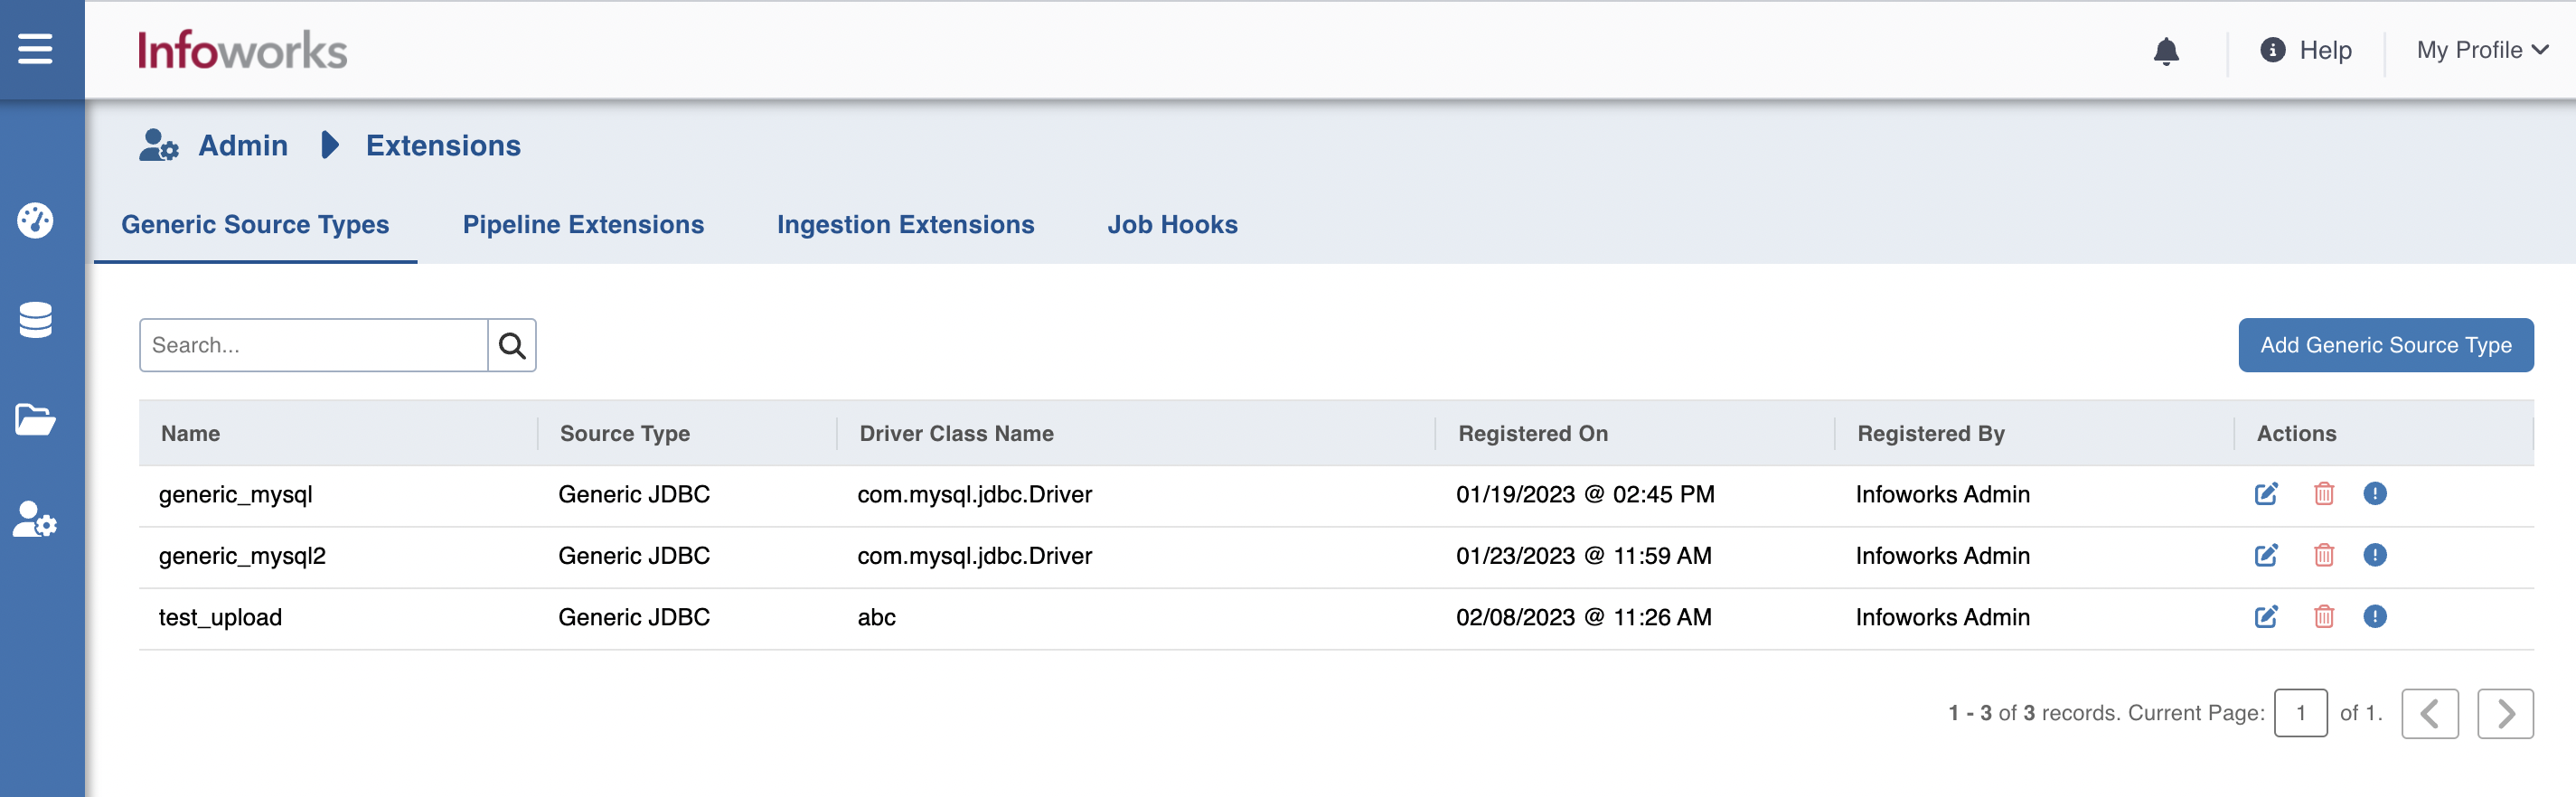Viewport: 2576px width, 797px height.
Task: Focus the Search input field
Action: [x=313, y=345]
